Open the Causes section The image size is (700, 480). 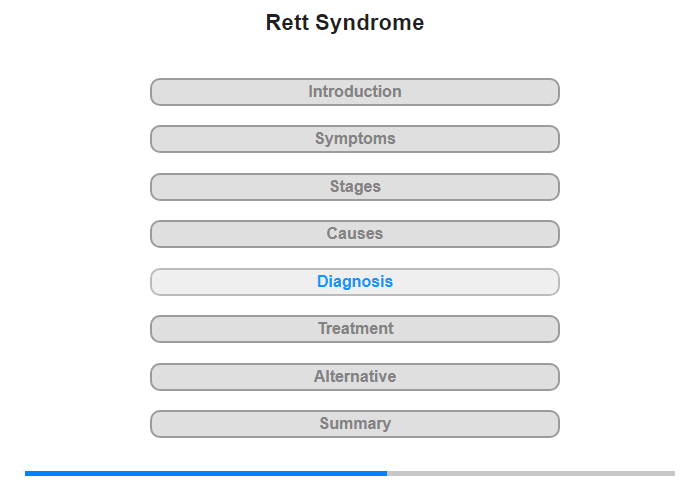[354, 234]
